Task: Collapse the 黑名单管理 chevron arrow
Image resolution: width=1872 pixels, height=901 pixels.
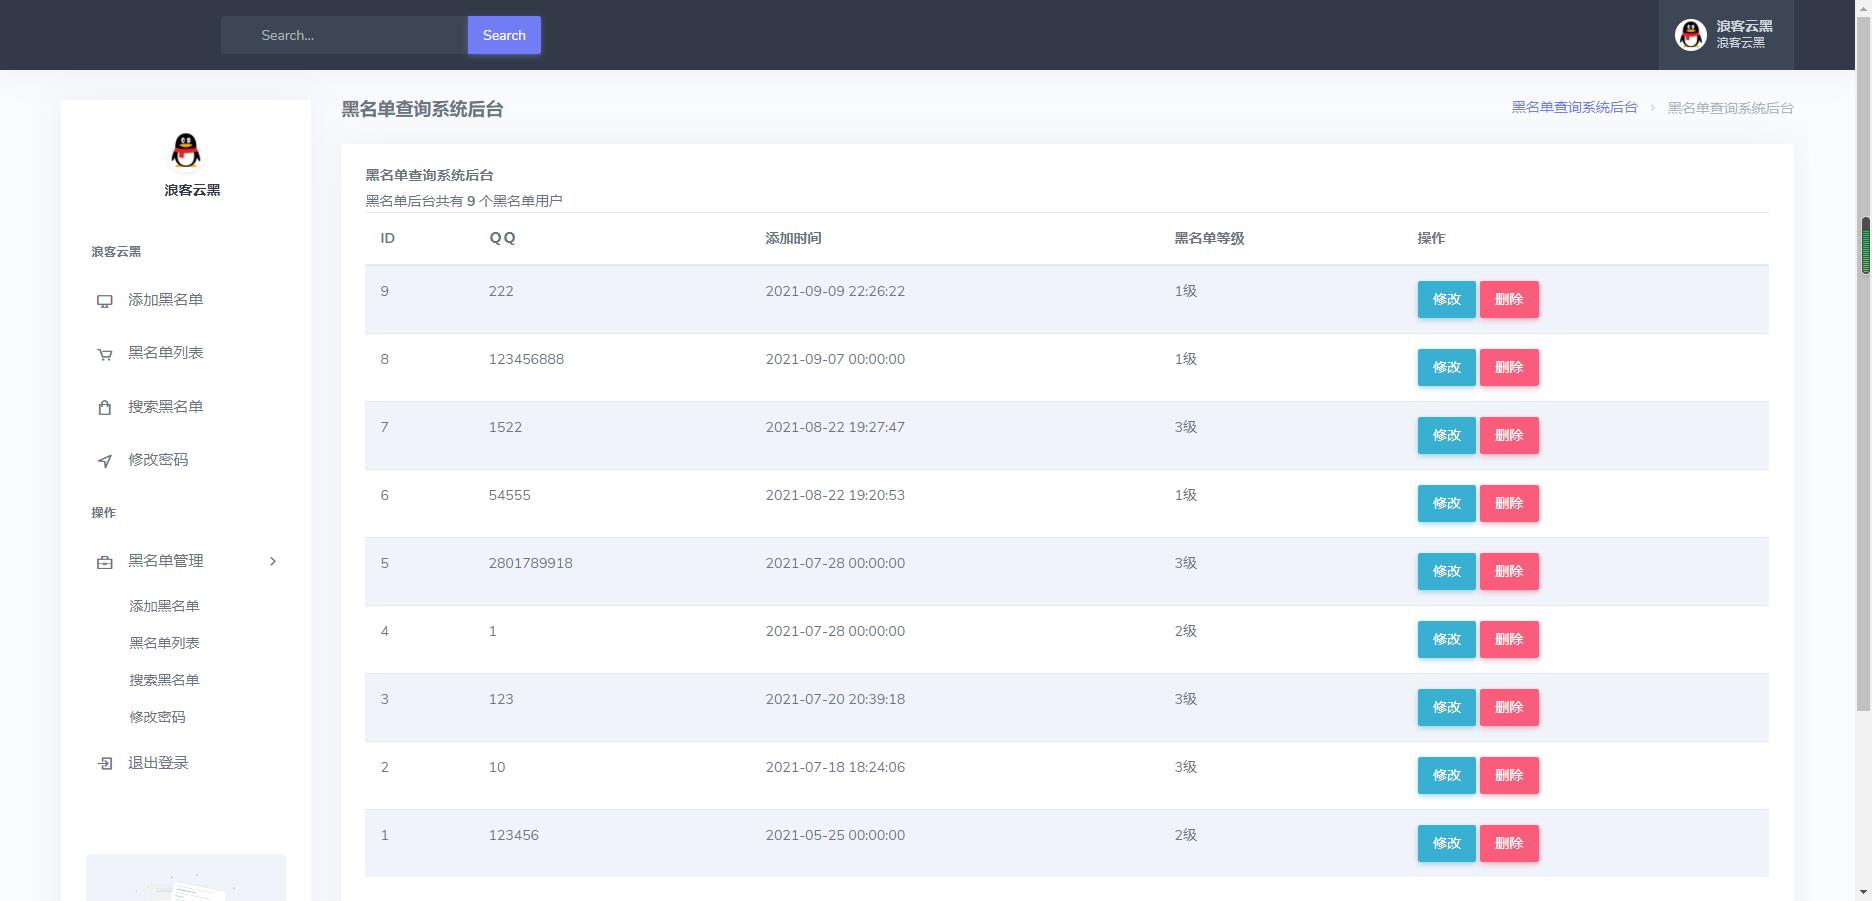Action: click(273, 562)
